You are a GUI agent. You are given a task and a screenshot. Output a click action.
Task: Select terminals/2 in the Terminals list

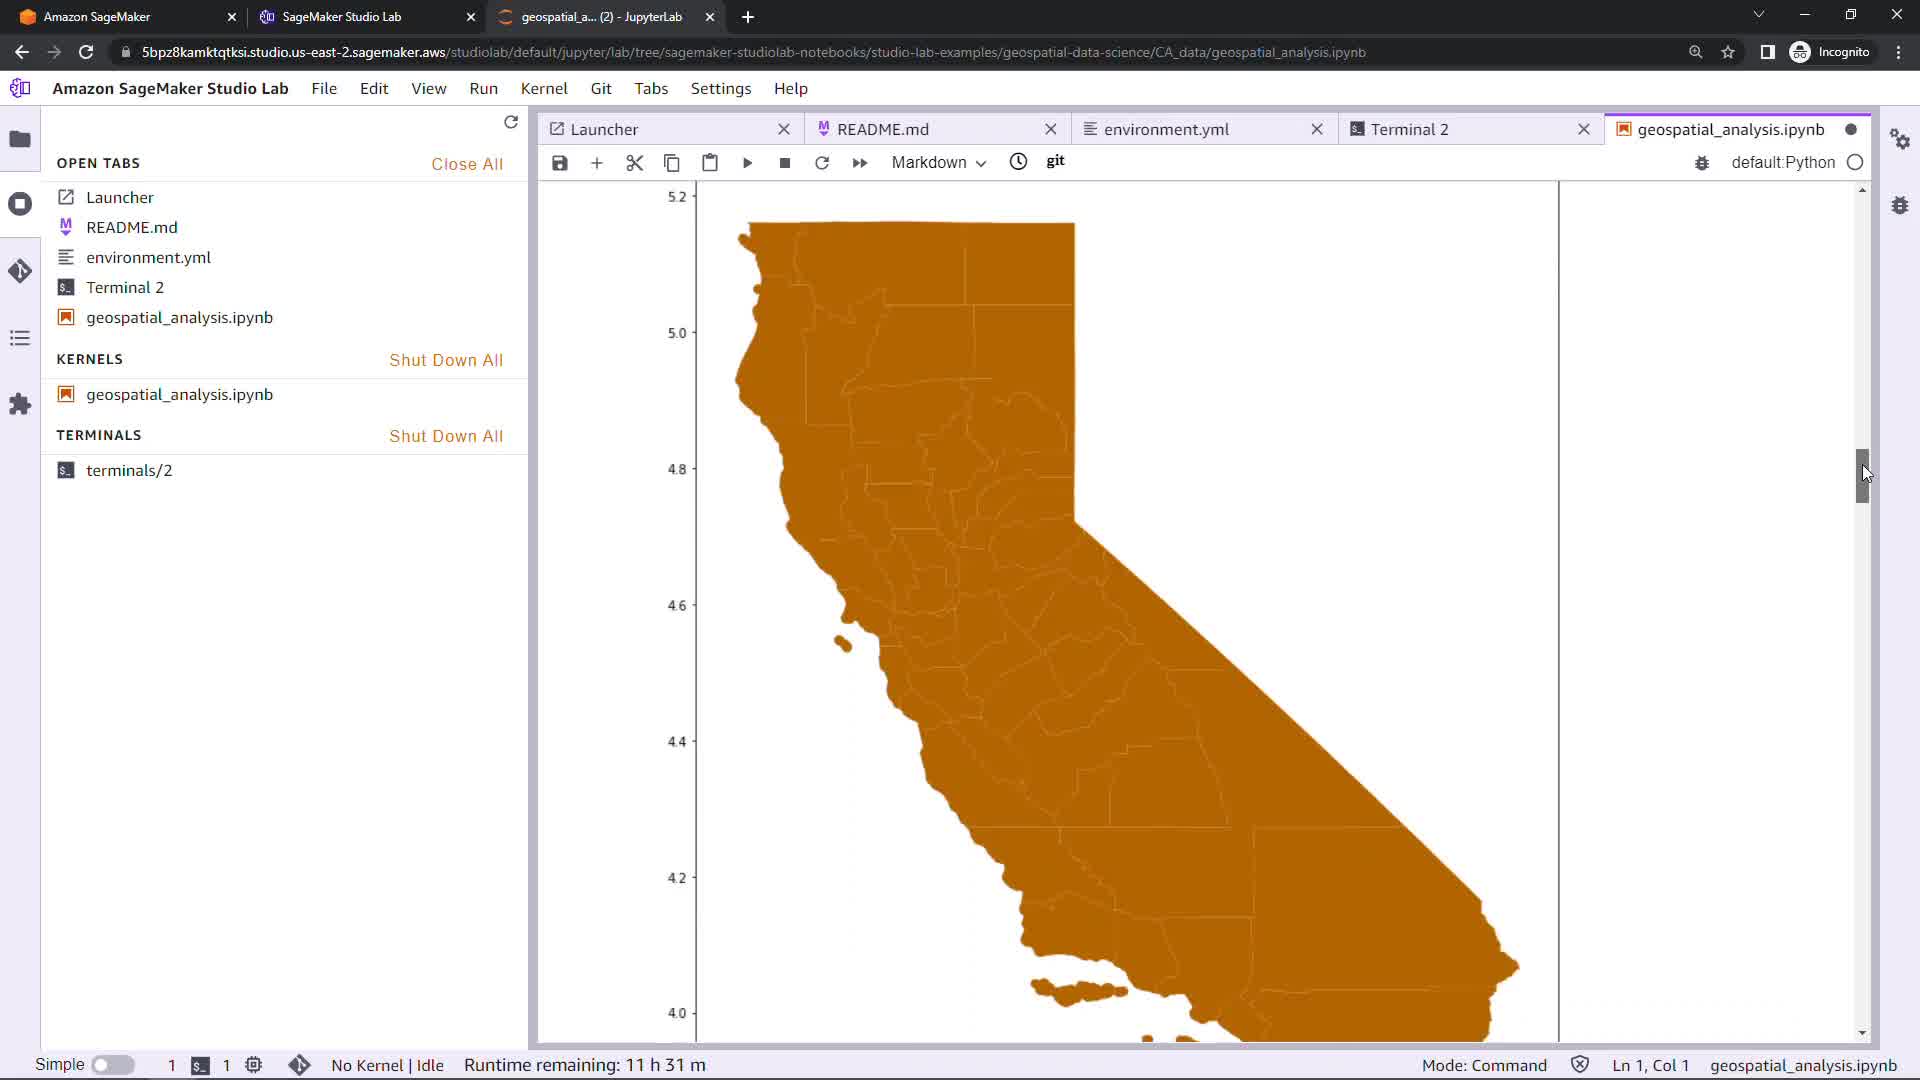click(129, 470)
